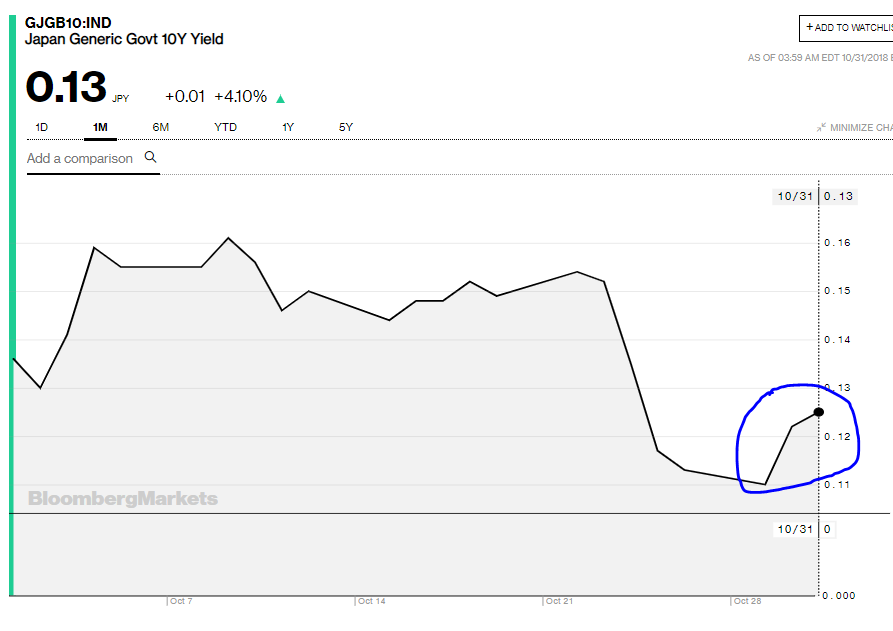Click the search magnifier icon beside comparison field
893x631 pixels.
[151, 157]
